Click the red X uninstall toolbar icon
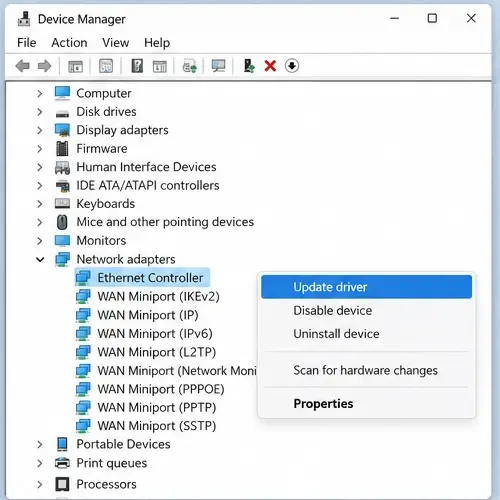This screenshot has height=500, width=500. (x=270, y=66)
